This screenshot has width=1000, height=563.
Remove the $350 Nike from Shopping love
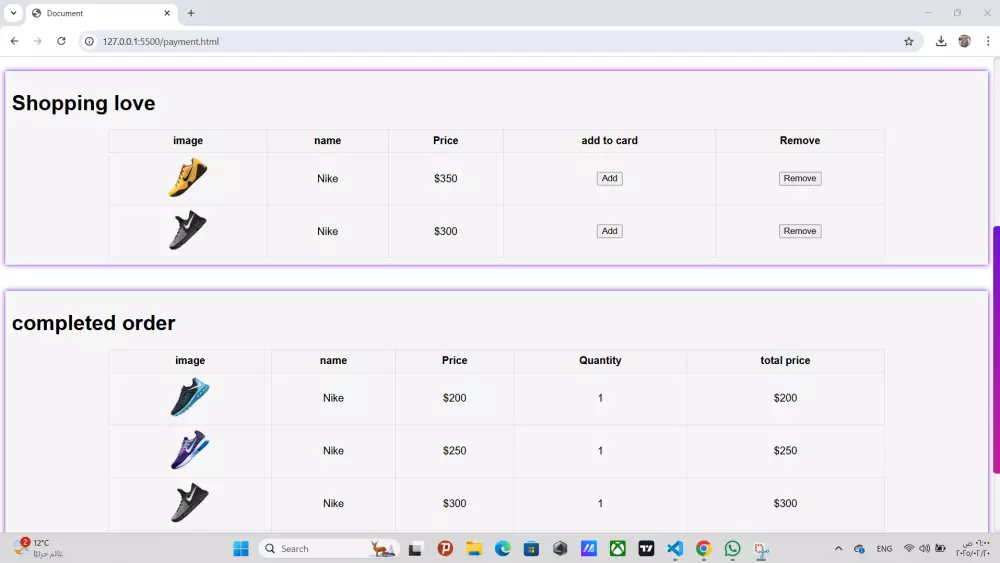[x=800, y=179]
